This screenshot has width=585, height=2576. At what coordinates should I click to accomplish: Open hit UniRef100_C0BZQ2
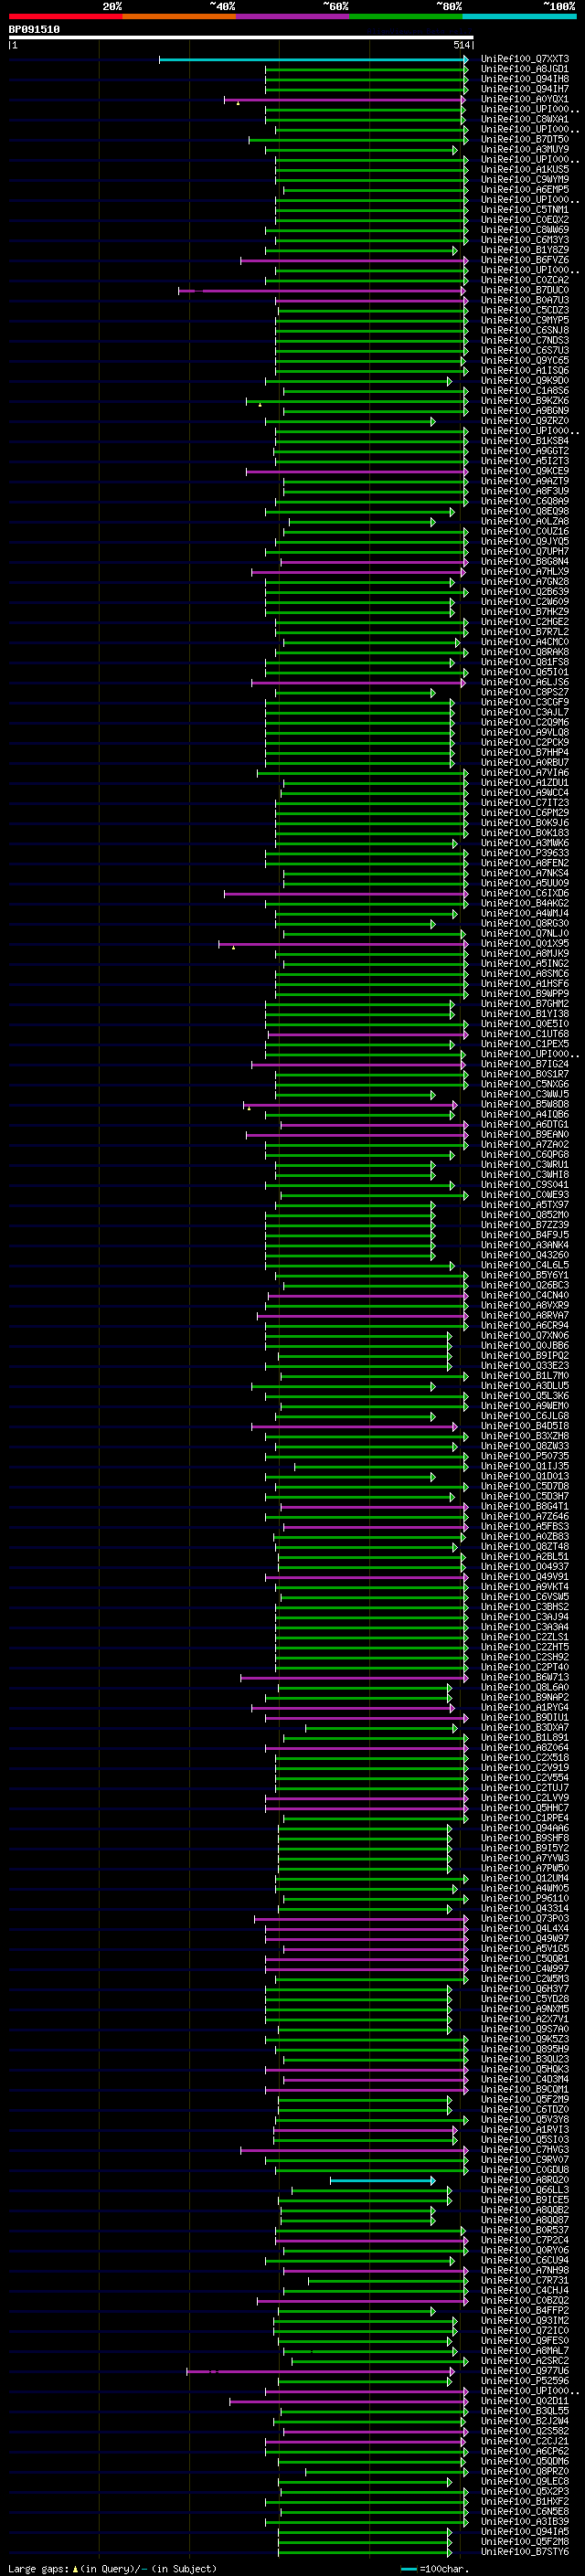(525, 2300)
